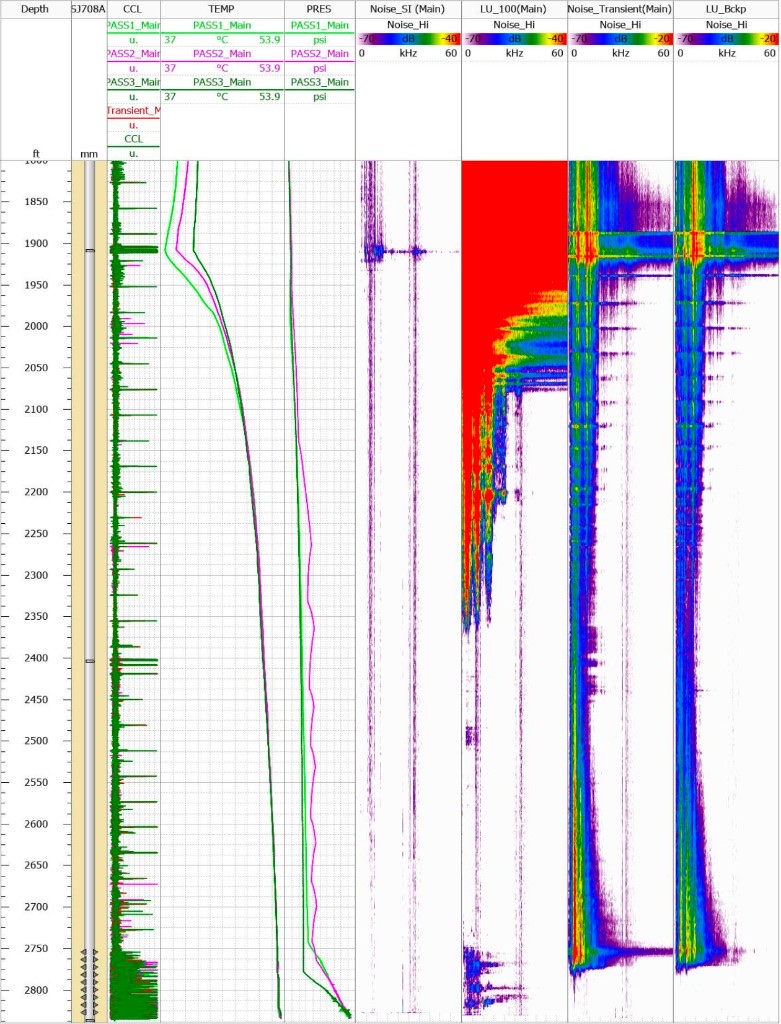This screenshot has height=1024, width=781.
Task: Select PASS3_Main curve label in CCL track
Action: pyautogui.click(x=133, y=82)
